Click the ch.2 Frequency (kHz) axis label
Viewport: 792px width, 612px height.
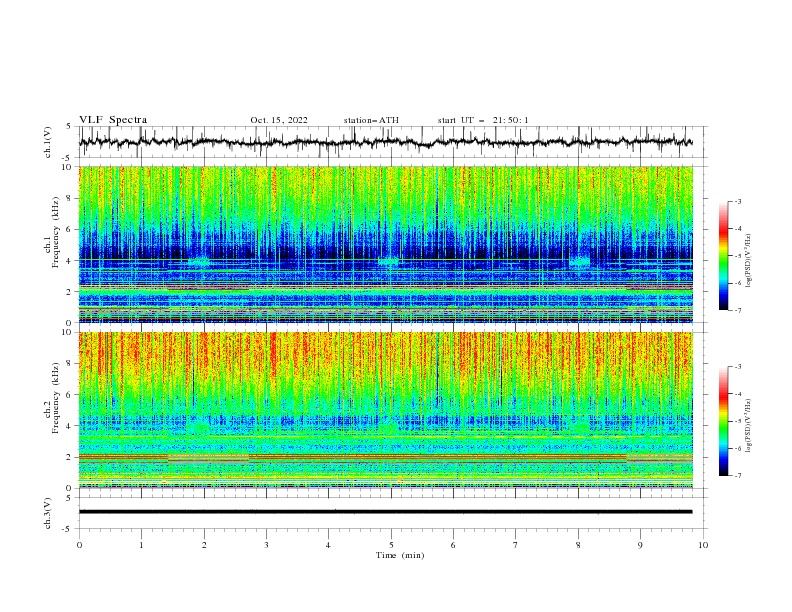52,398
